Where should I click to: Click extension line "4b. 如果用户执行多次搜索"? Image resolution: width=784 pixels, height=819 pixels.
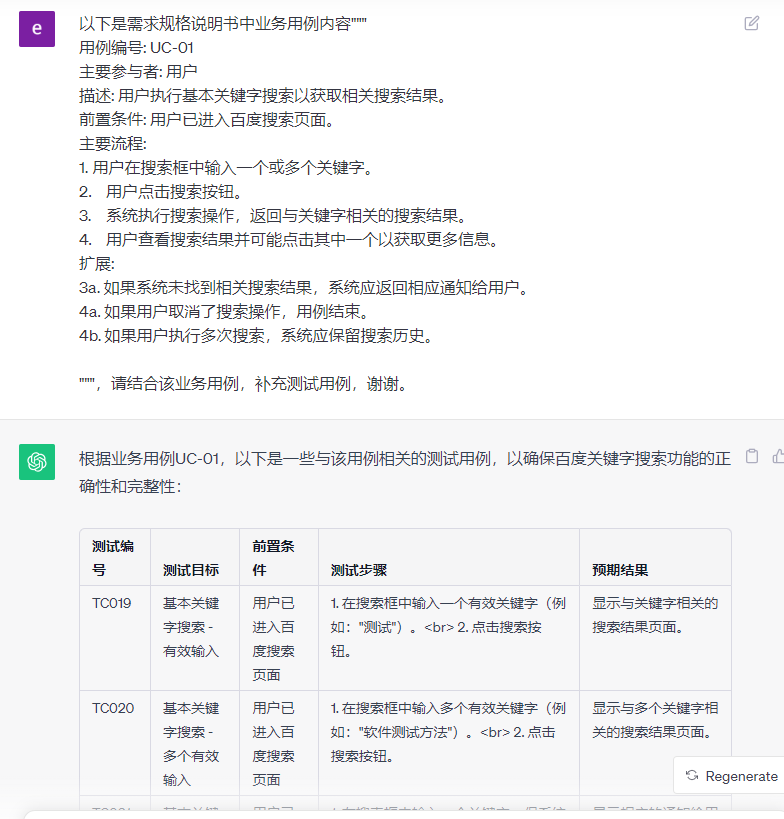point(256,336)
